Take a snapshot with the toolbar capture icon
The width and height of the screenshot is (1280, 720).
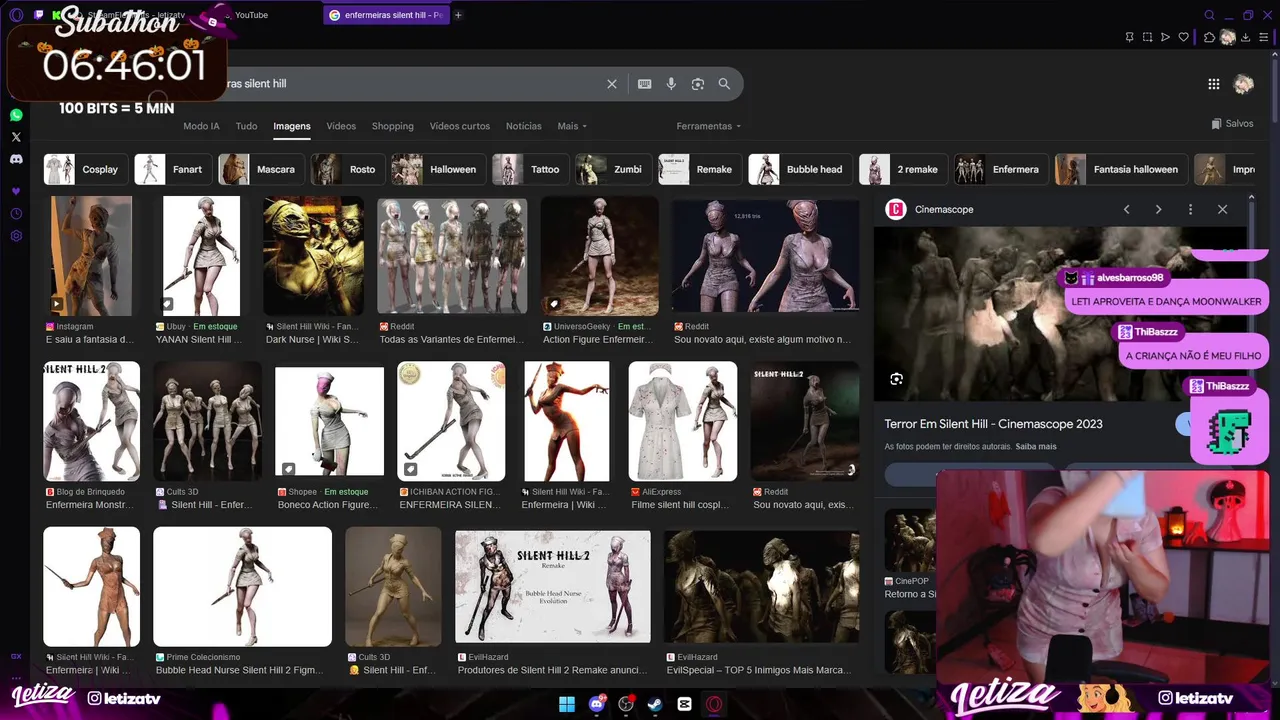pos(1147,38)
